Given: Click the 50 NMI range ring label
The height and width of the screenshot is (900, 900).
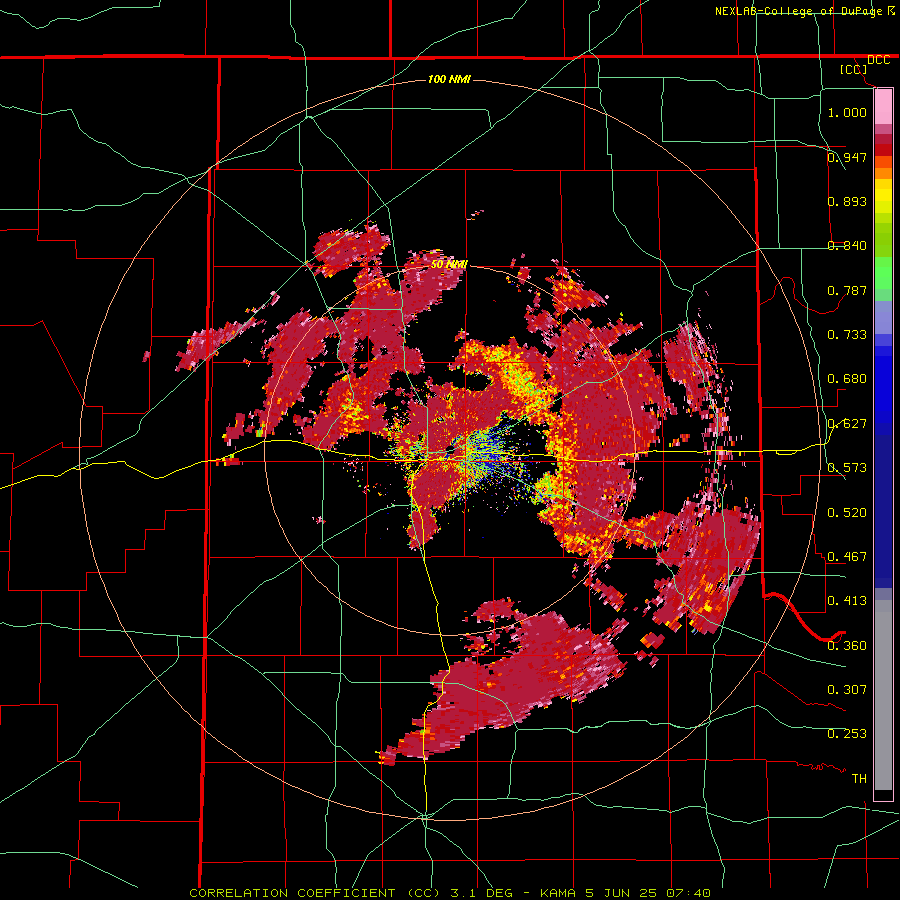Looking at the screenshot, I should pos(449,265).
